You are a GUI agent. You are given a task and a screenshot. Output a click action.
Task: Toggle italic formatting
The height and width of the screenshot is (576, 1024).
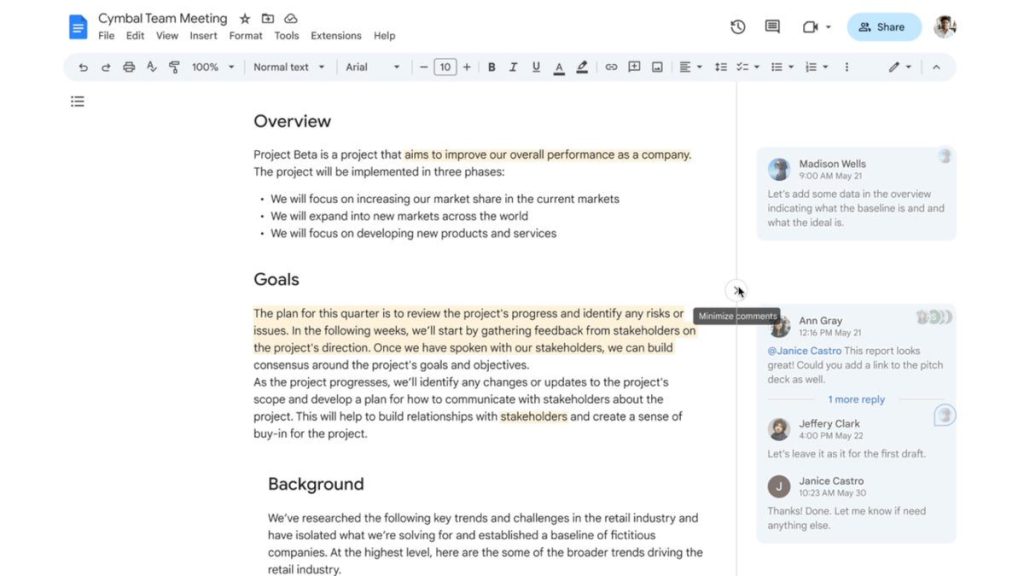513,67
